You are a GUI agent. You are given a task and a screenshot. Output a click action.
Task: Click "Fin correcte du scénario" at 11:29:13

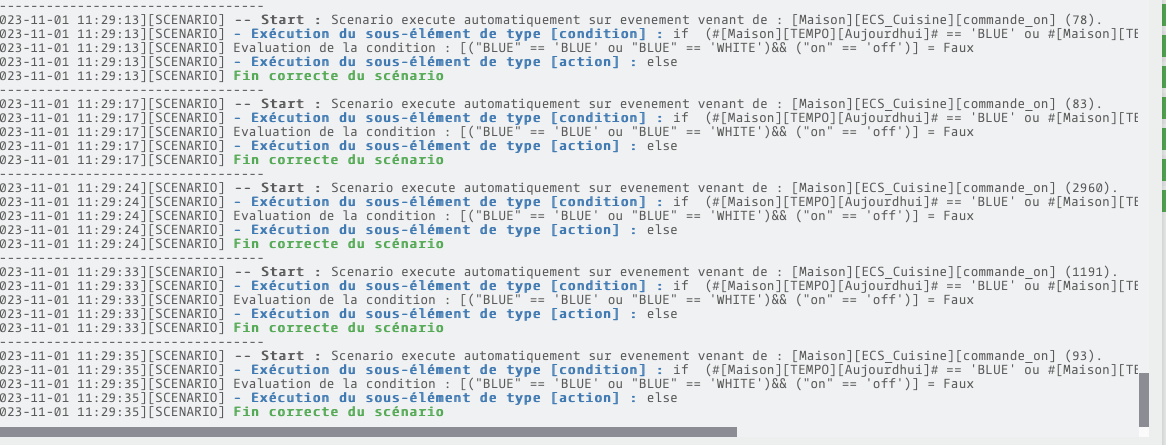pyautogui.click(x=338, y=76)
